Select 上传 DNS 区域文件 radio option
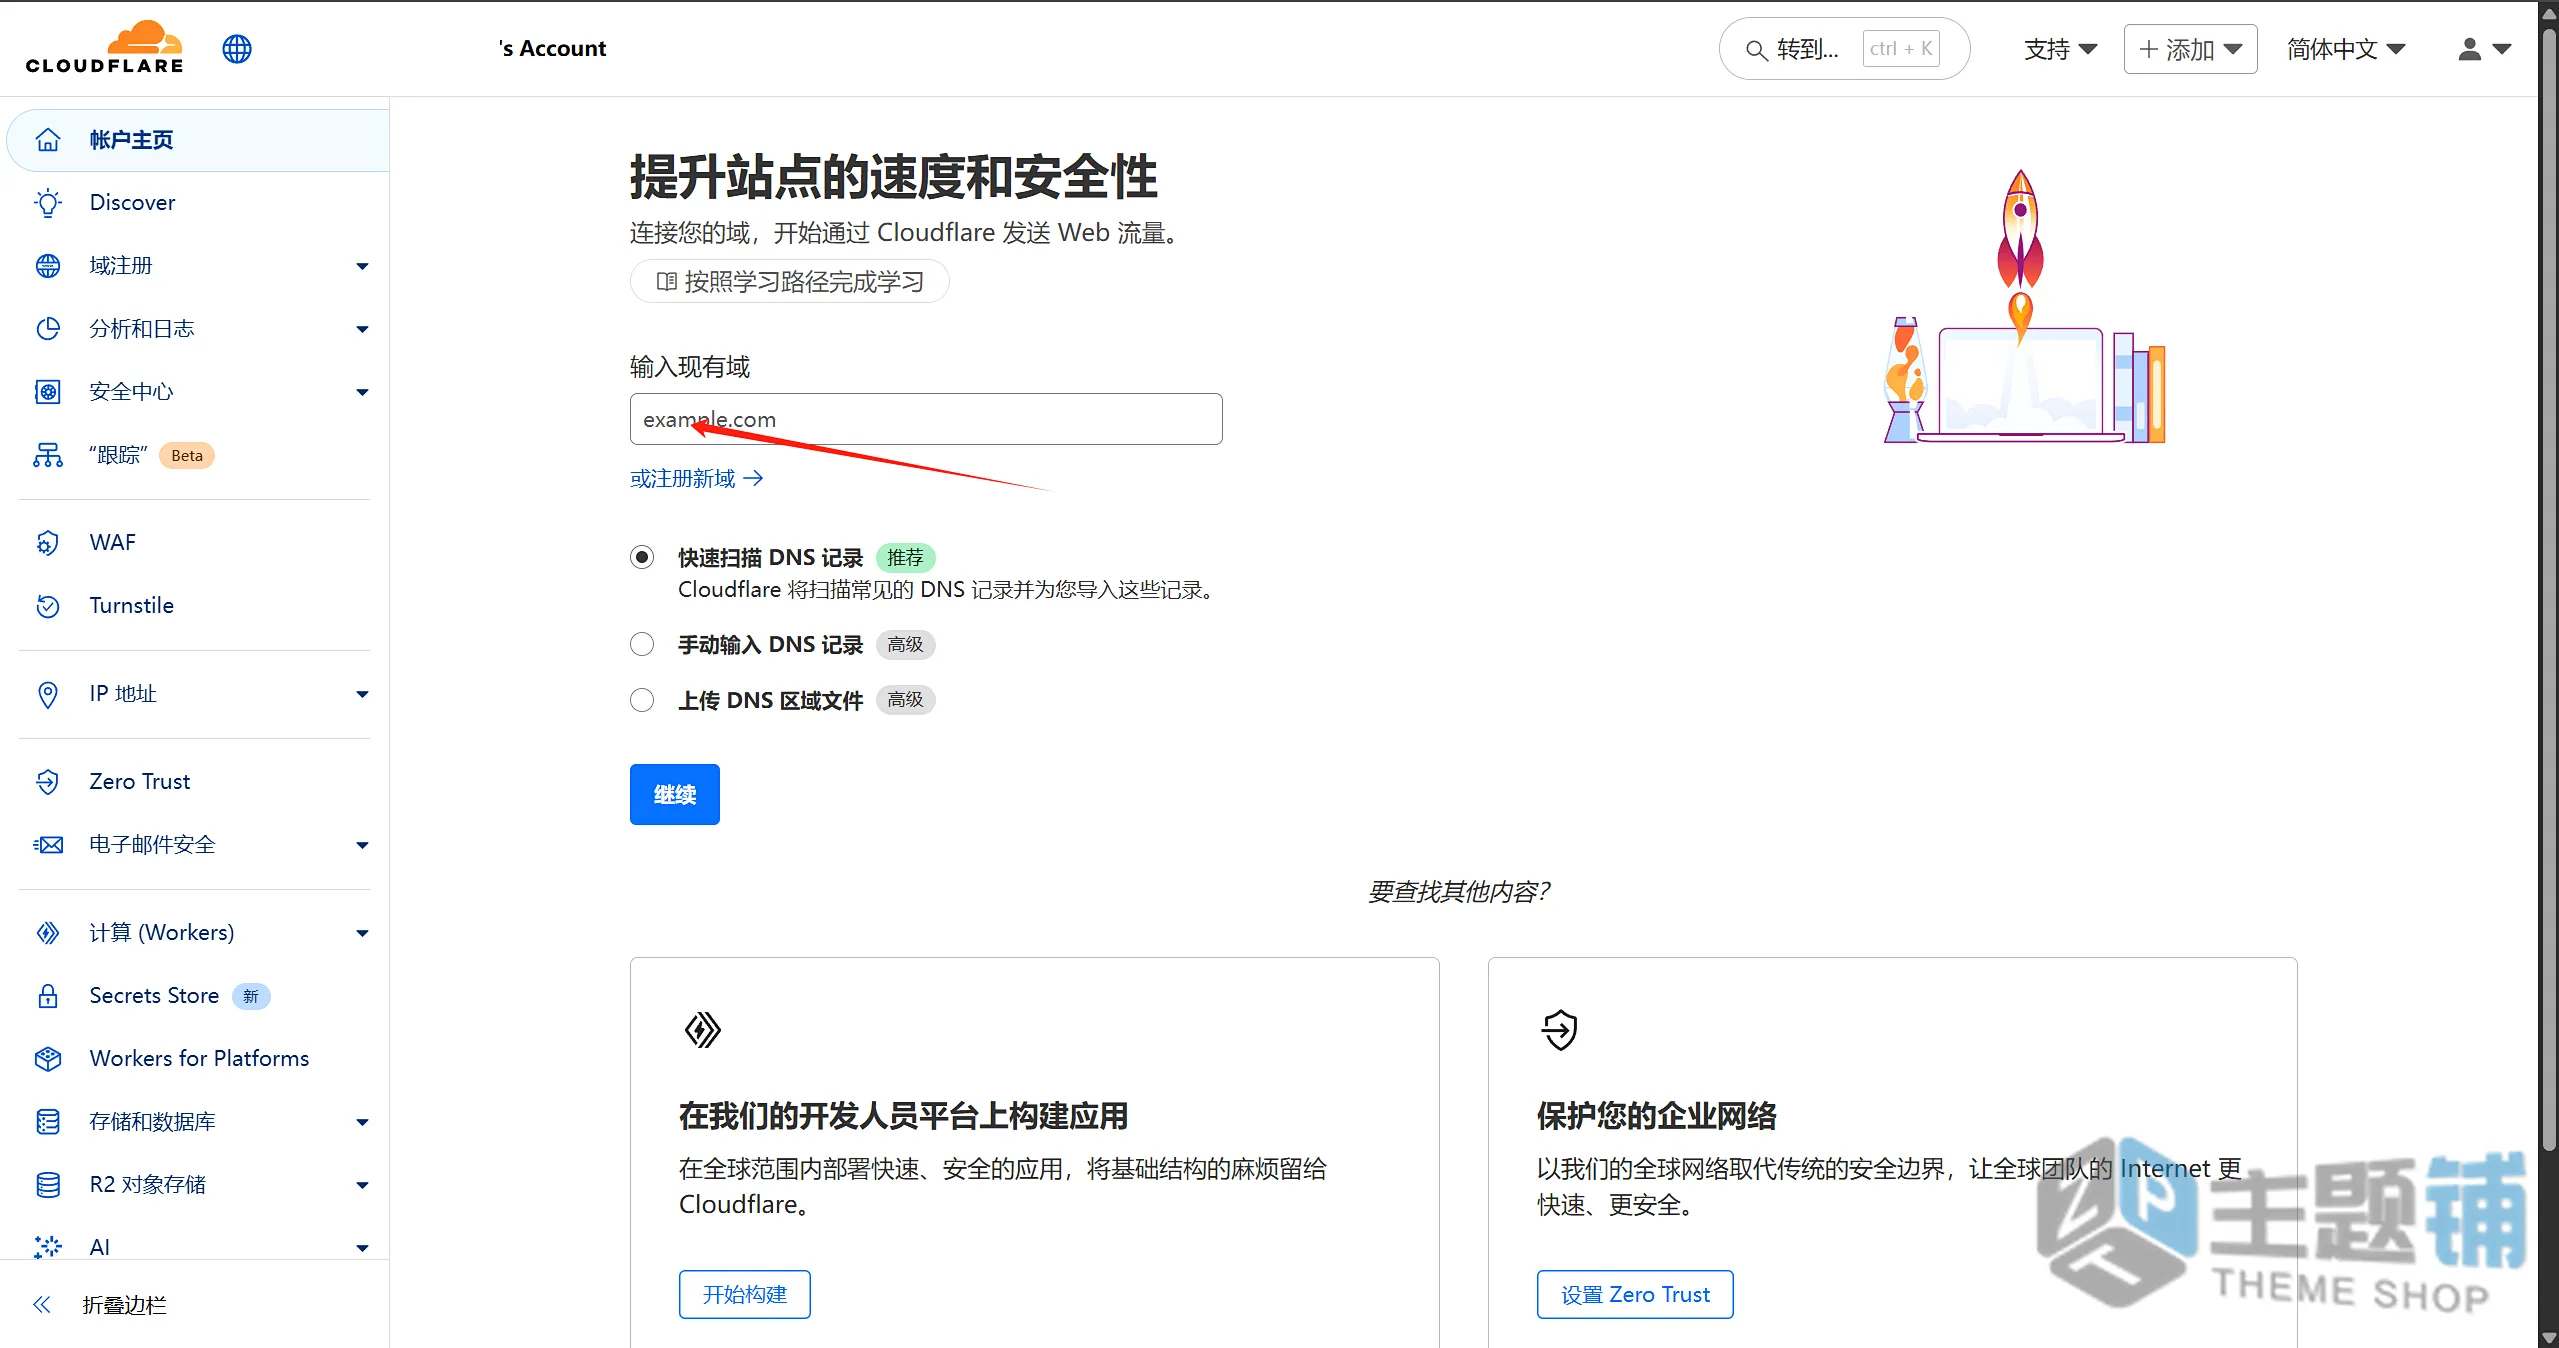The height and width of the screenshot is (1348, 2559). pos(642,700)
